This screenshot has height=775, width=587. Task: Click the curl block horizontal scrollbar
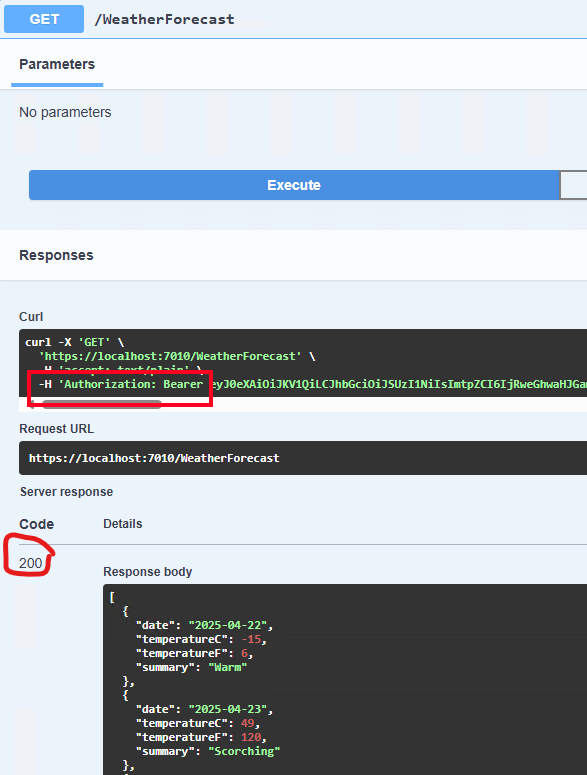102,405
